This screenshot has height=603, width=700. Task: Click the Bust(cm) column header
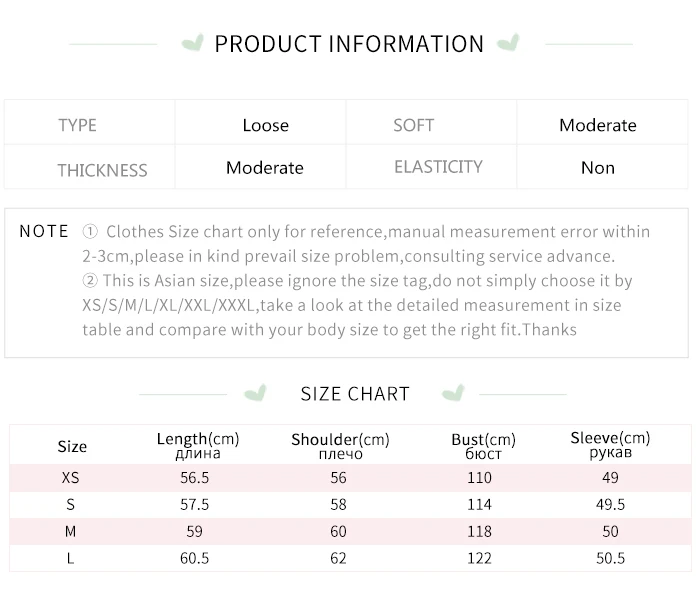coord(483,446)
